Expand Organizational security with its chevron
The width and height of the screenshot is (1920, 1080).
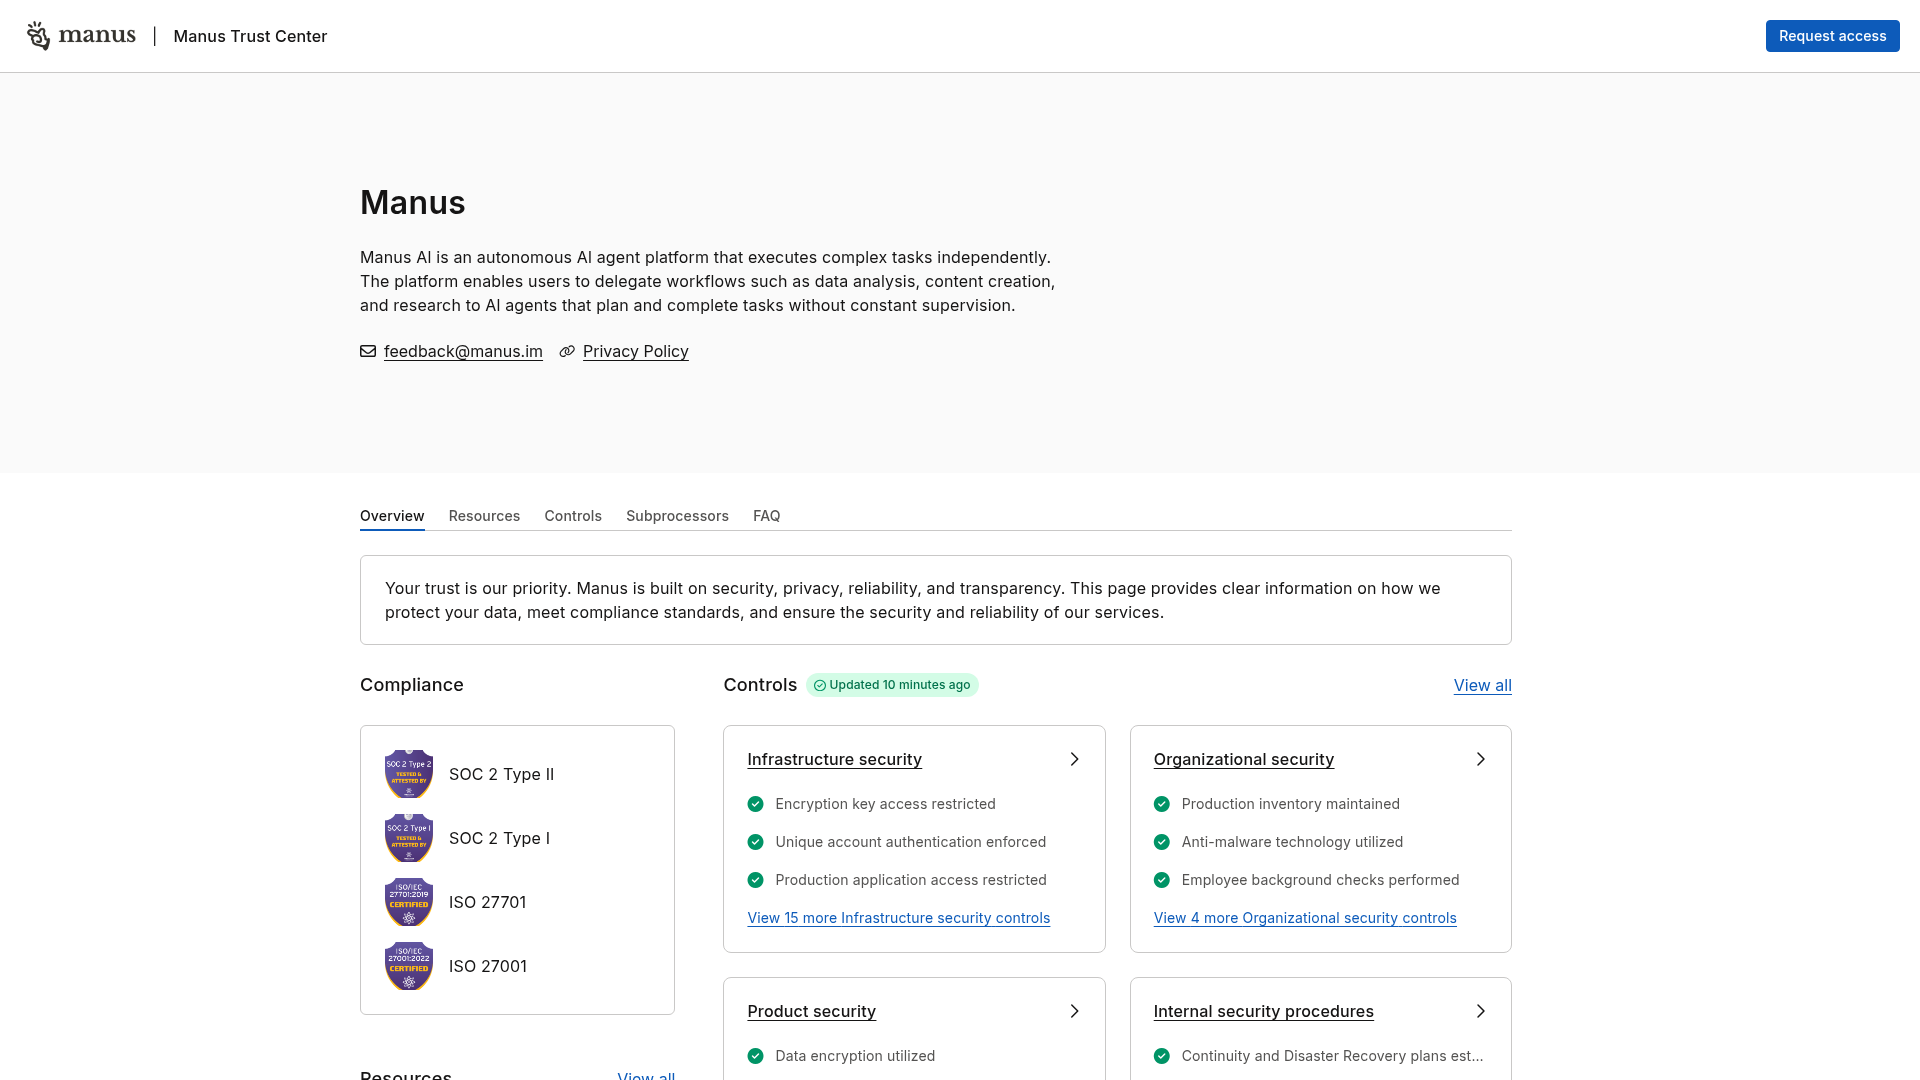(x=1481, y=759)
